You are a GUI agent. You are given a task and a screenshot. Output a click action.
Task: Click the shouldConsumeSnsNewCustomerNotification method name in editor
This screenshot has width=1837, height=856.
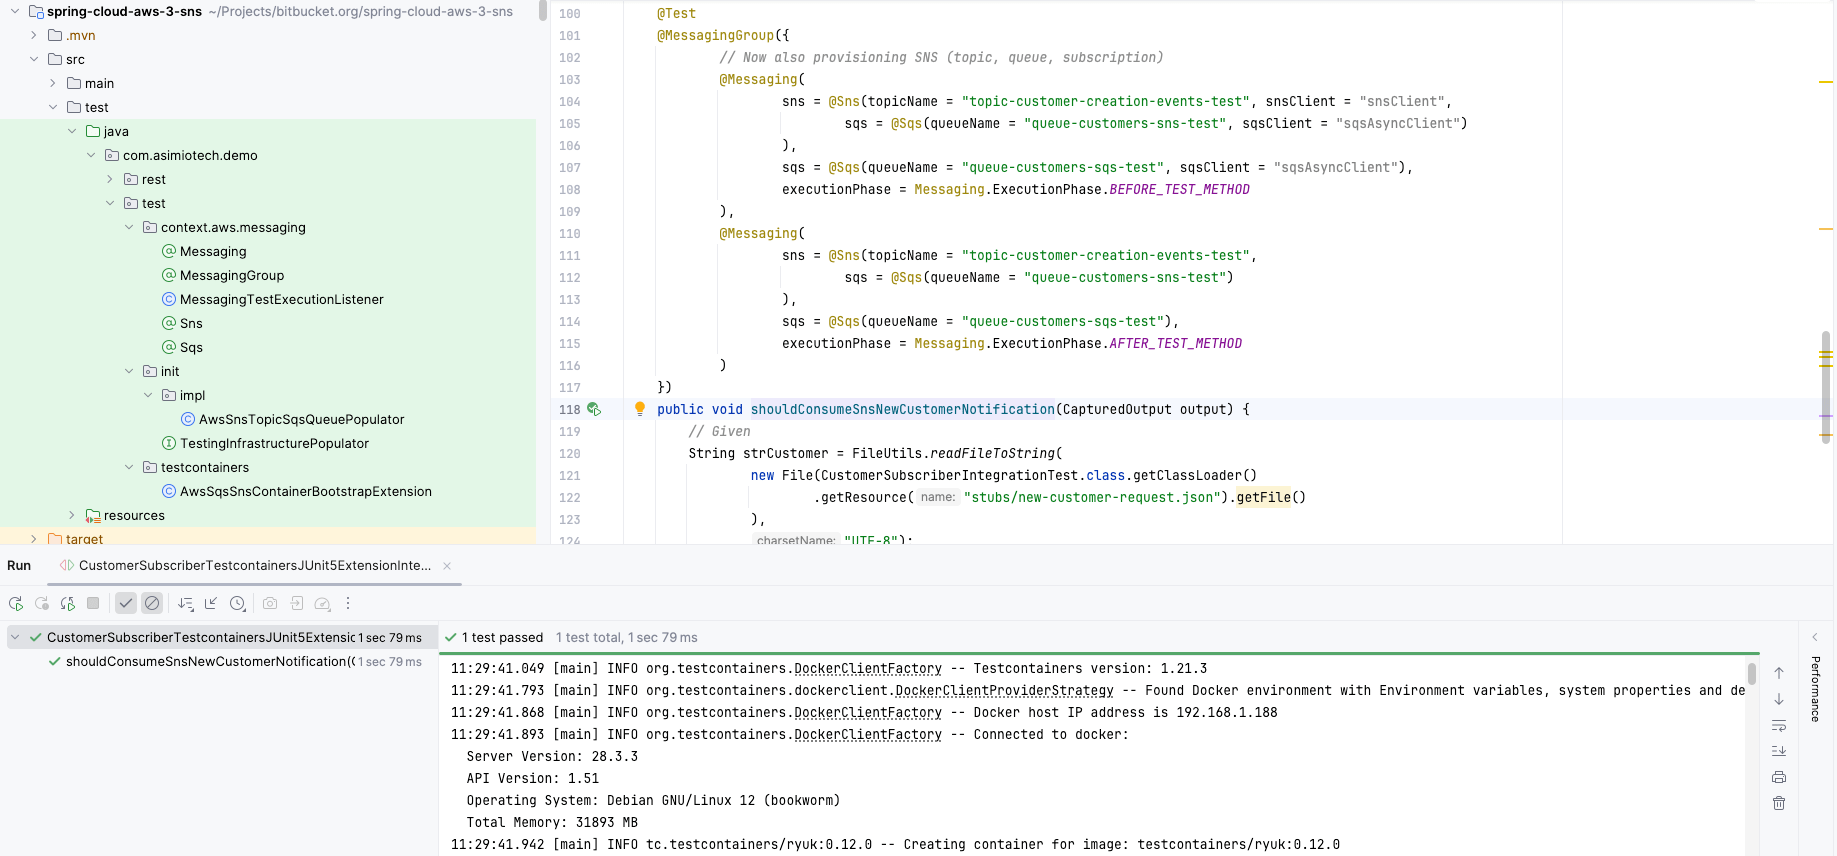(x=902, y=409)
